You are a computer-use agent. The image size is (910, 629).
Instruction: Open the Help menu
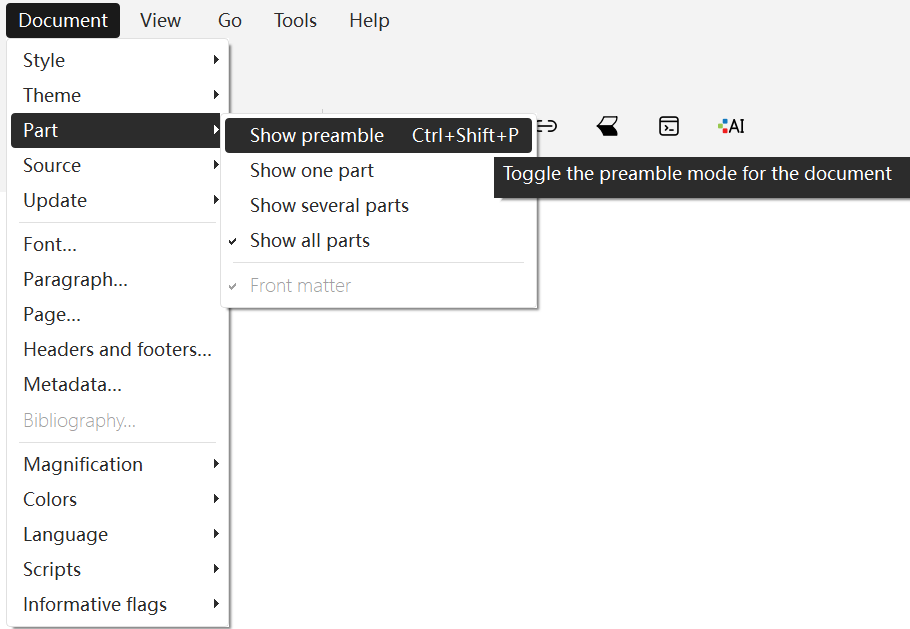click(369, 21)
